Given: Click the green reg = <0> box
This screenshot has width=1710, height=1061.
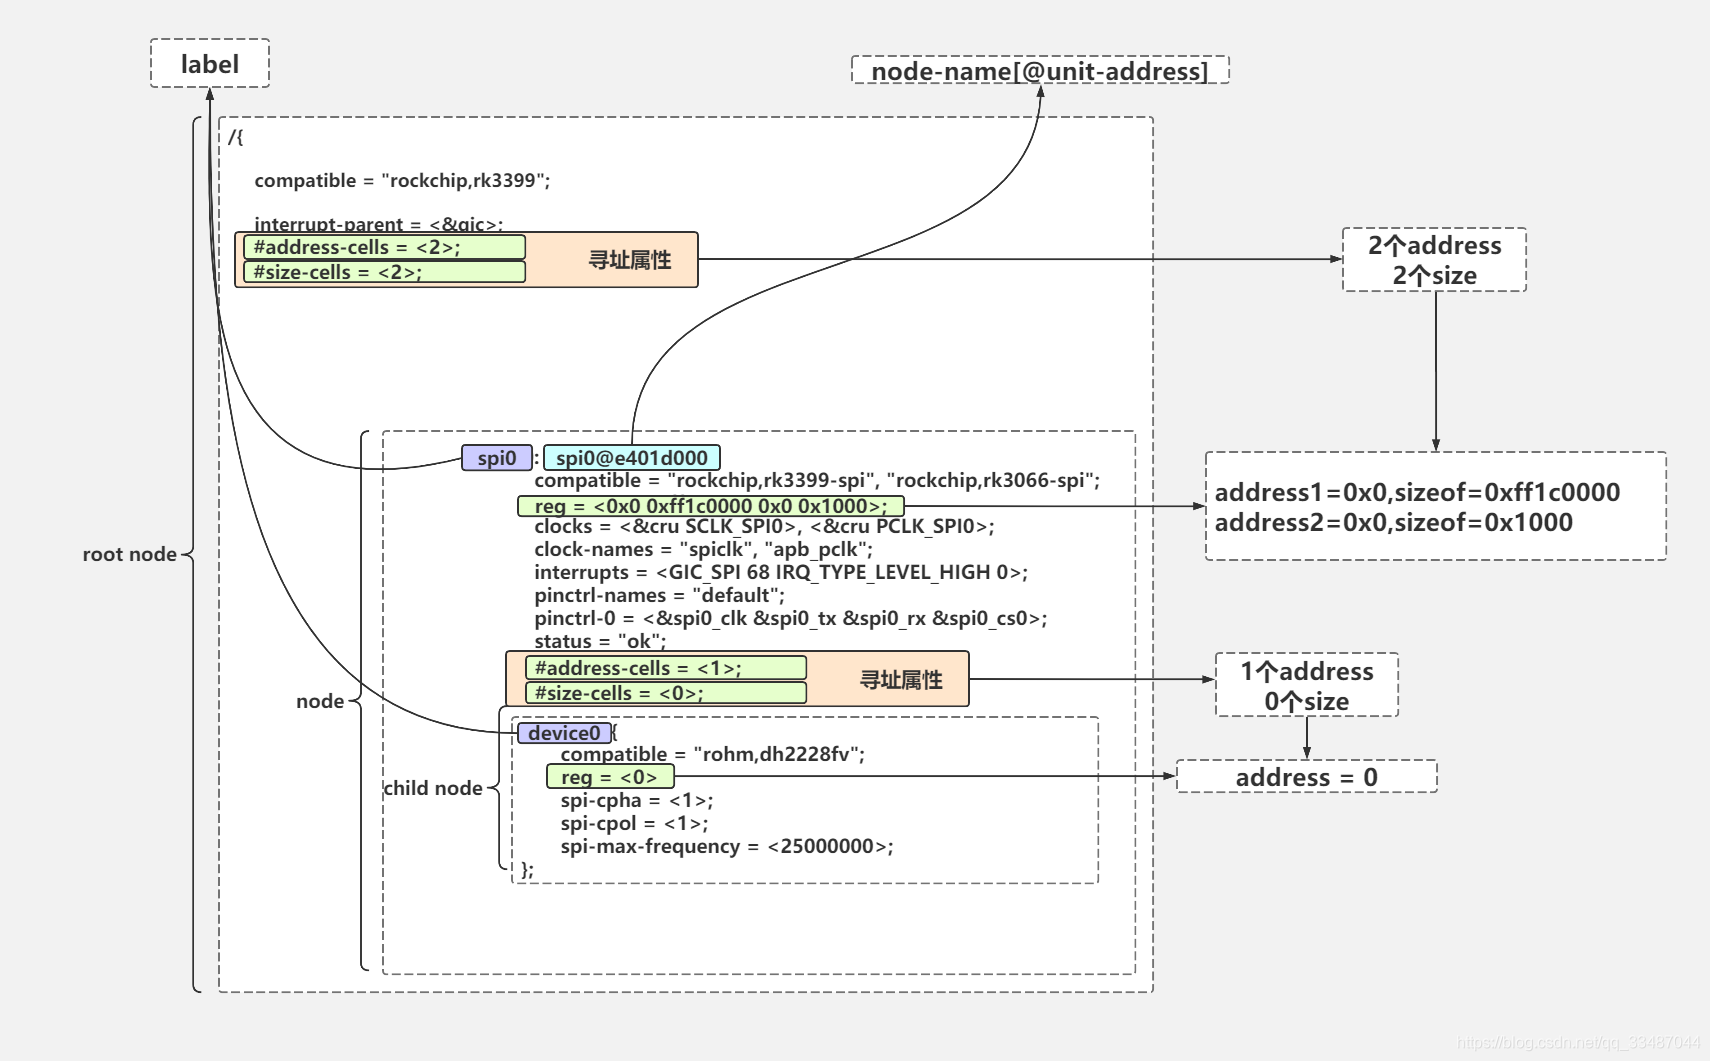Looking at the screenshot, I should (610, 777).
